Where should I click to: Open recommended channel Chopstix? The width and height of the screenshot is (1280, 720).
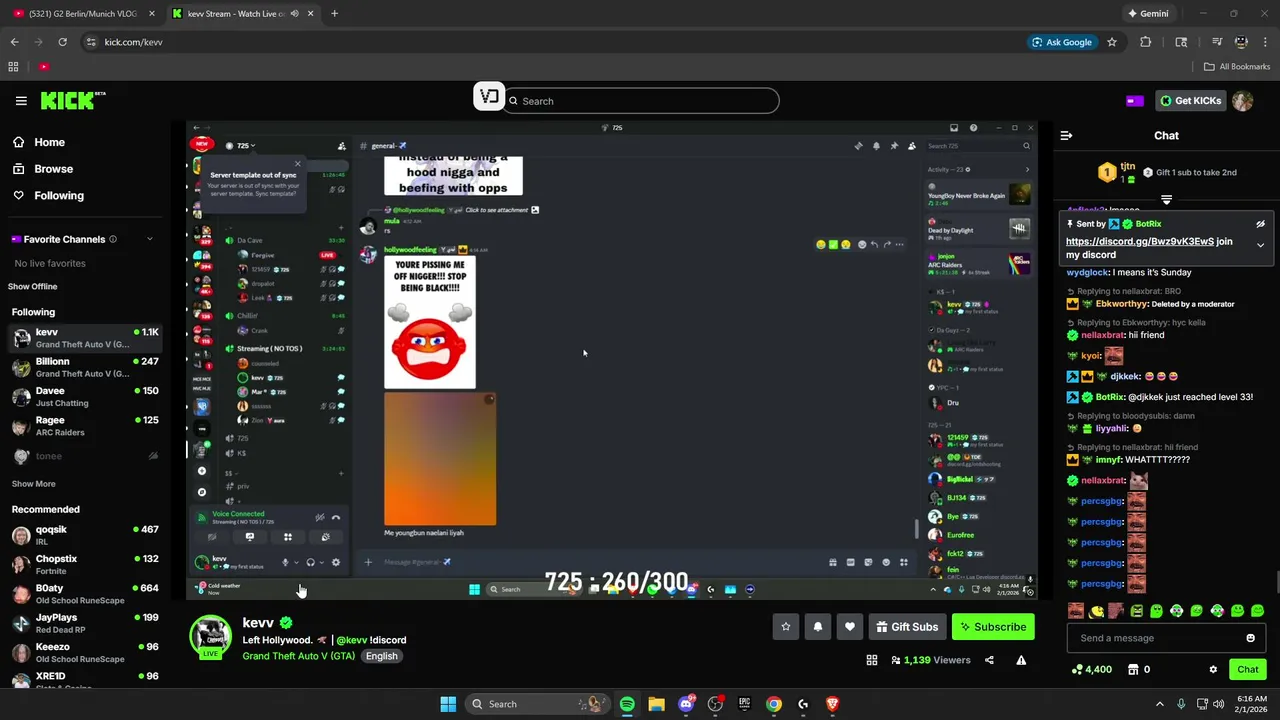(85, 565)
